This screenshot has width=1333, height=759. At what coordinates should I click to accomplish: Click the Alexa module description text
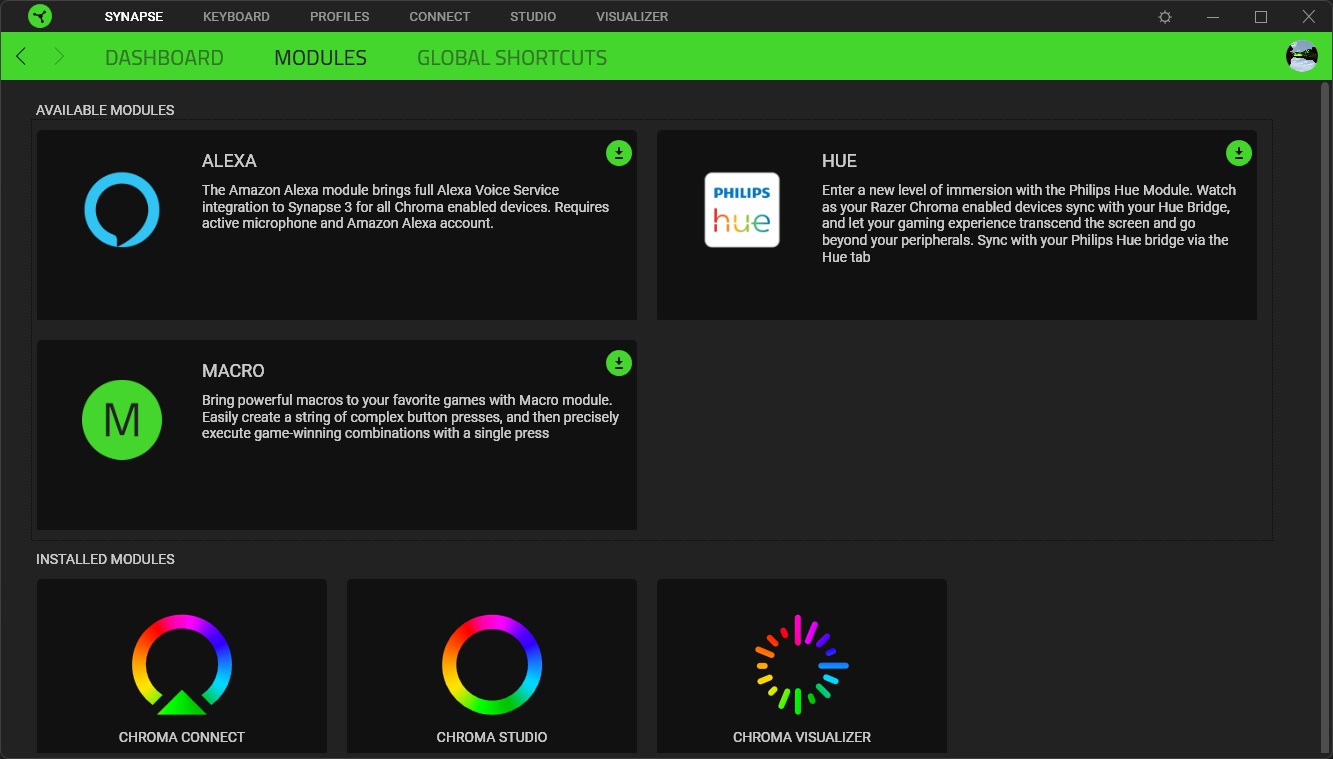pos(405,206)
